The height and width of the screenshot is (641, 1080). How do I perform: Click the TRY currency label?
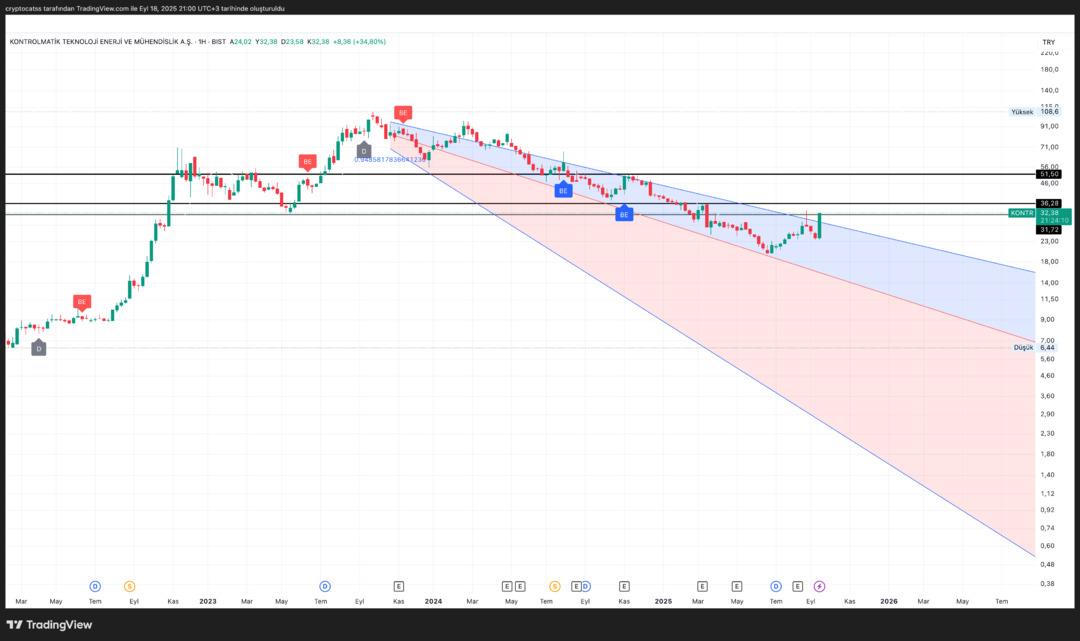click(1048, 43)
